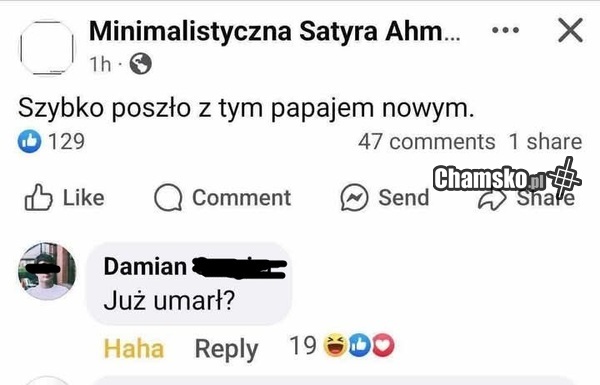
Task: Open the three-dots post options menu
Action: click(x=505, y=30)
